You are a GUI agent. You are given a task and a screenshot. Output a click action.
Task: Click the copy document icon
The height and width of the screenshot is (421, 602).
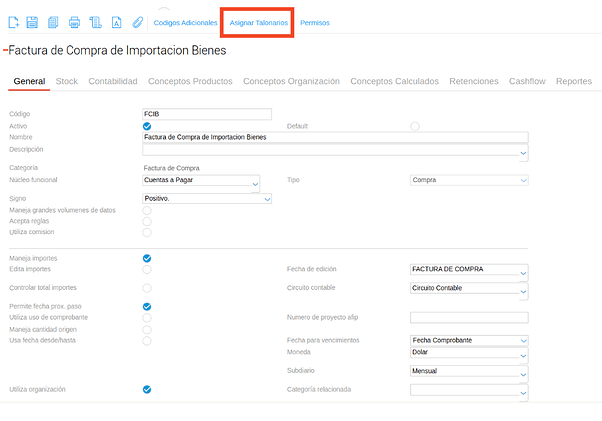coord(53,22)
